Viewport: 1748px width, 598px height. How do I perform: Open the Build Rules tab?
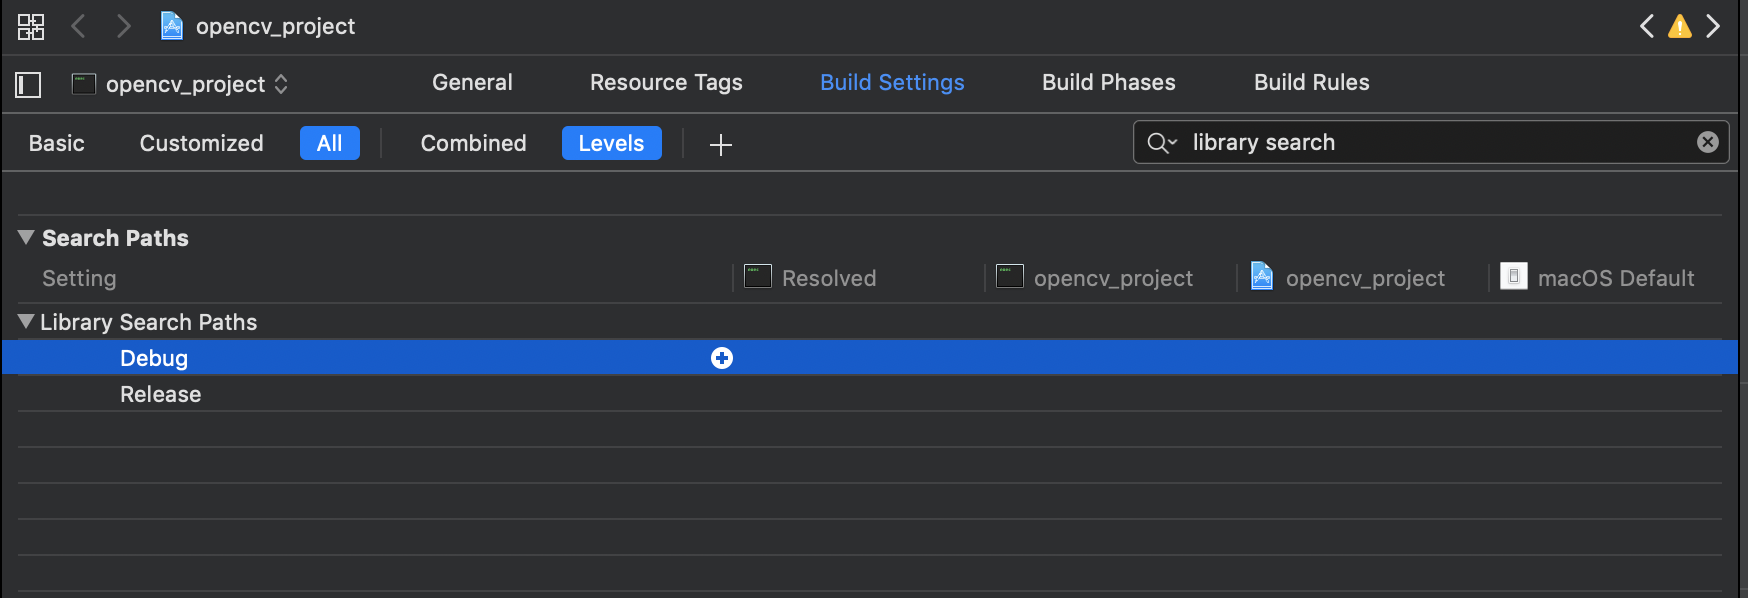pyautogui.click(x=1312, y=83)
